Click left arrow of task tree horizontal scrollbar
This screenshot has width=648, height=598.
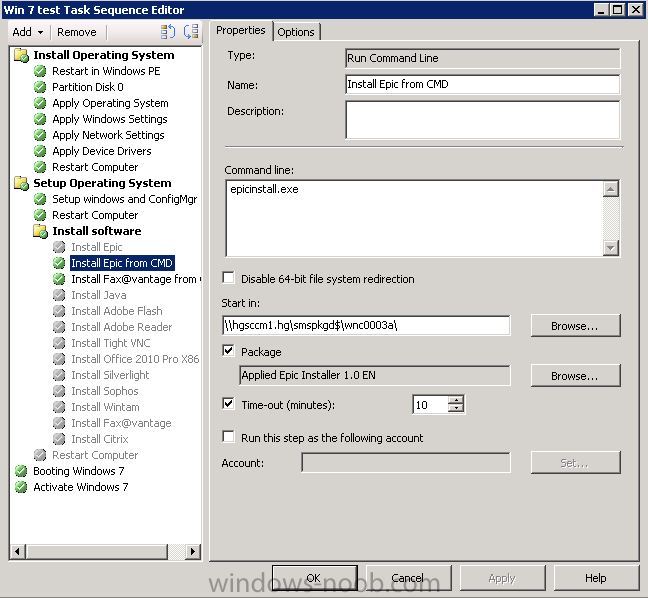coord(17,551)
